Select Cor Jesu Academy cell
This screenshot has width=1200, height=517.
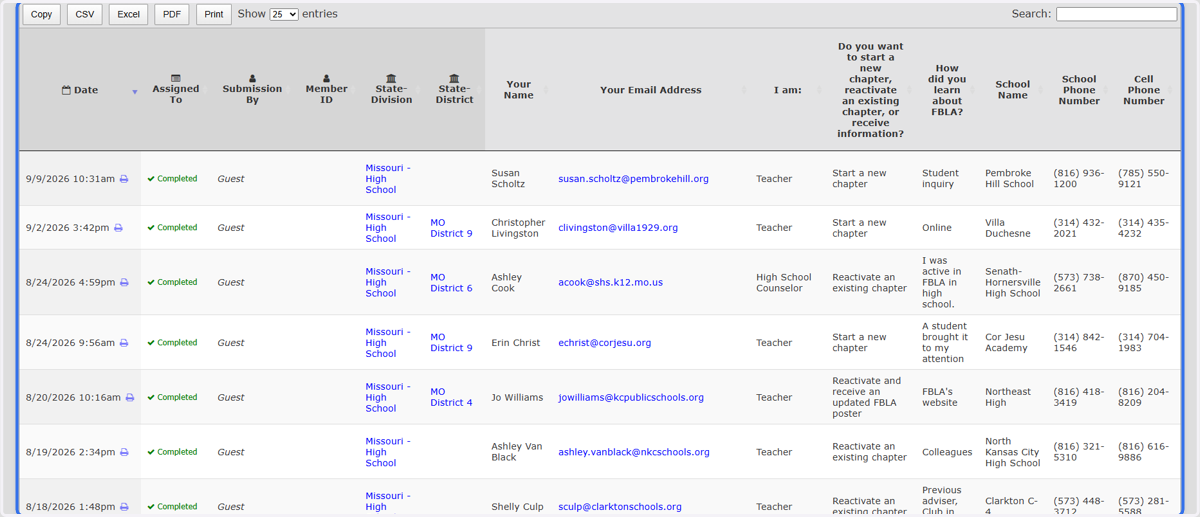[1006, 343]
